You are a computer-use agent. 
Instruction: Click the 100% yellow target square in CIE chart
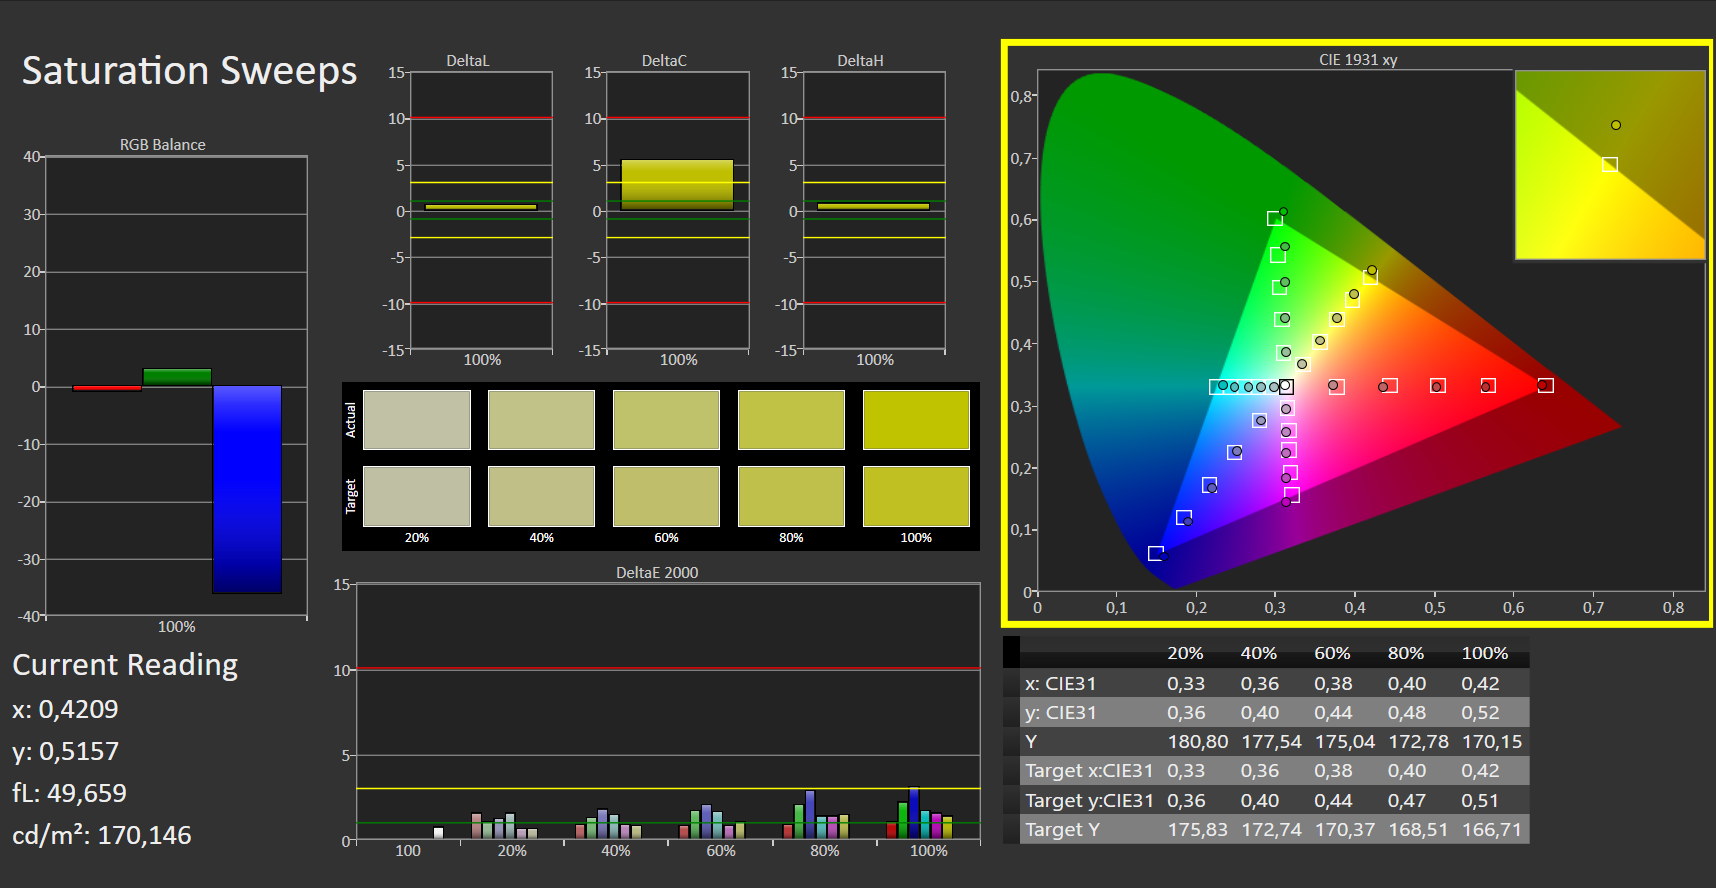tap(1370, 277)
